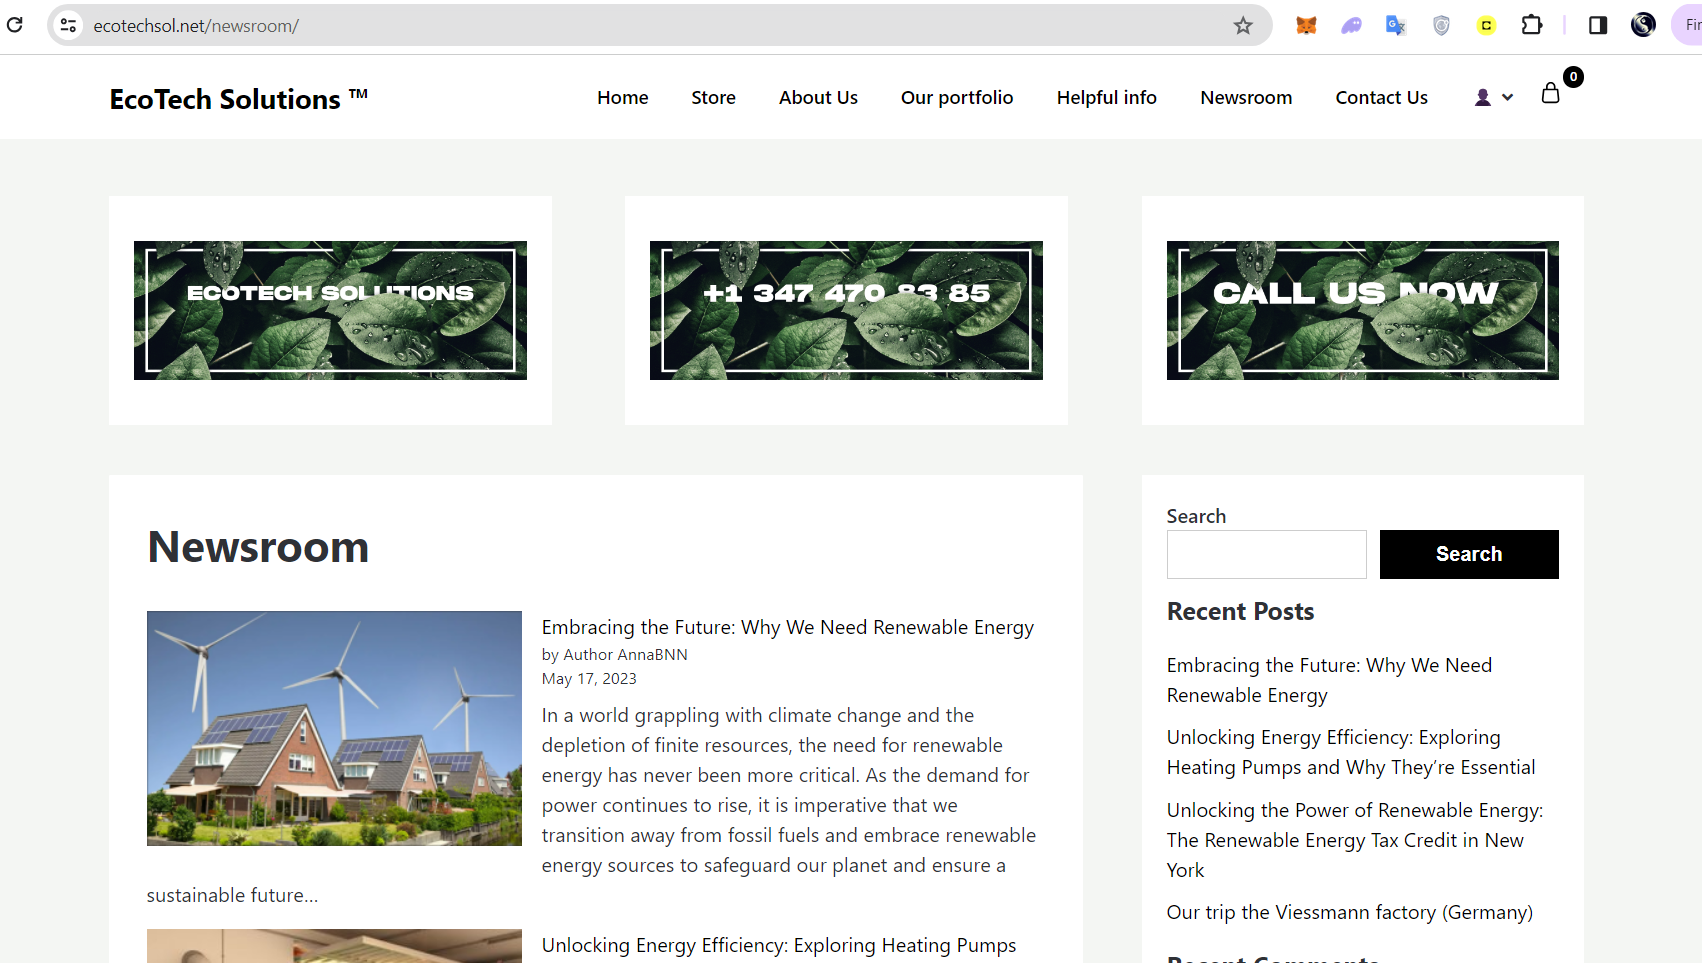Open recent post Embracing the Future
Screen dimensions: 1702x963
pyautogui.click(x=1329, y=680)
